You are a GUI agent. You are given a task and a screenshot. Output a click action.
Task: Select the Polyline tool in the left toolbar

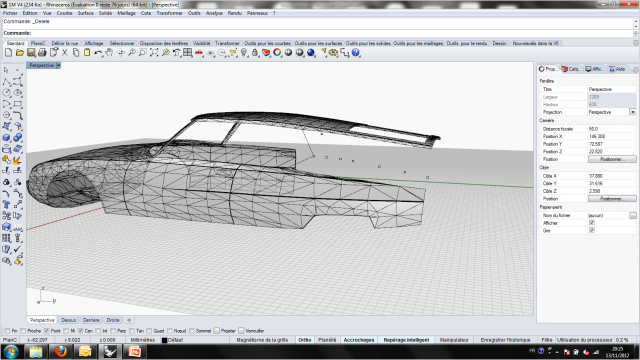[7, 82]
